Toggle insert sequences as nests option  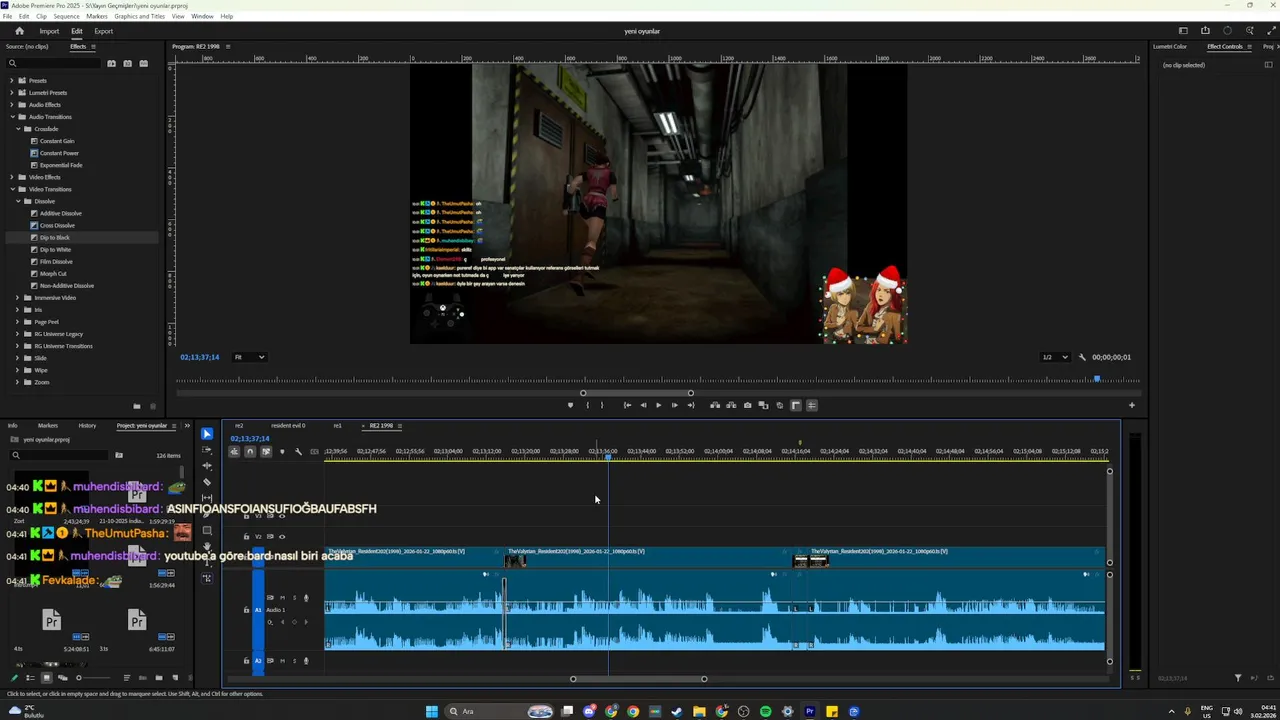(x=234, y=452)
